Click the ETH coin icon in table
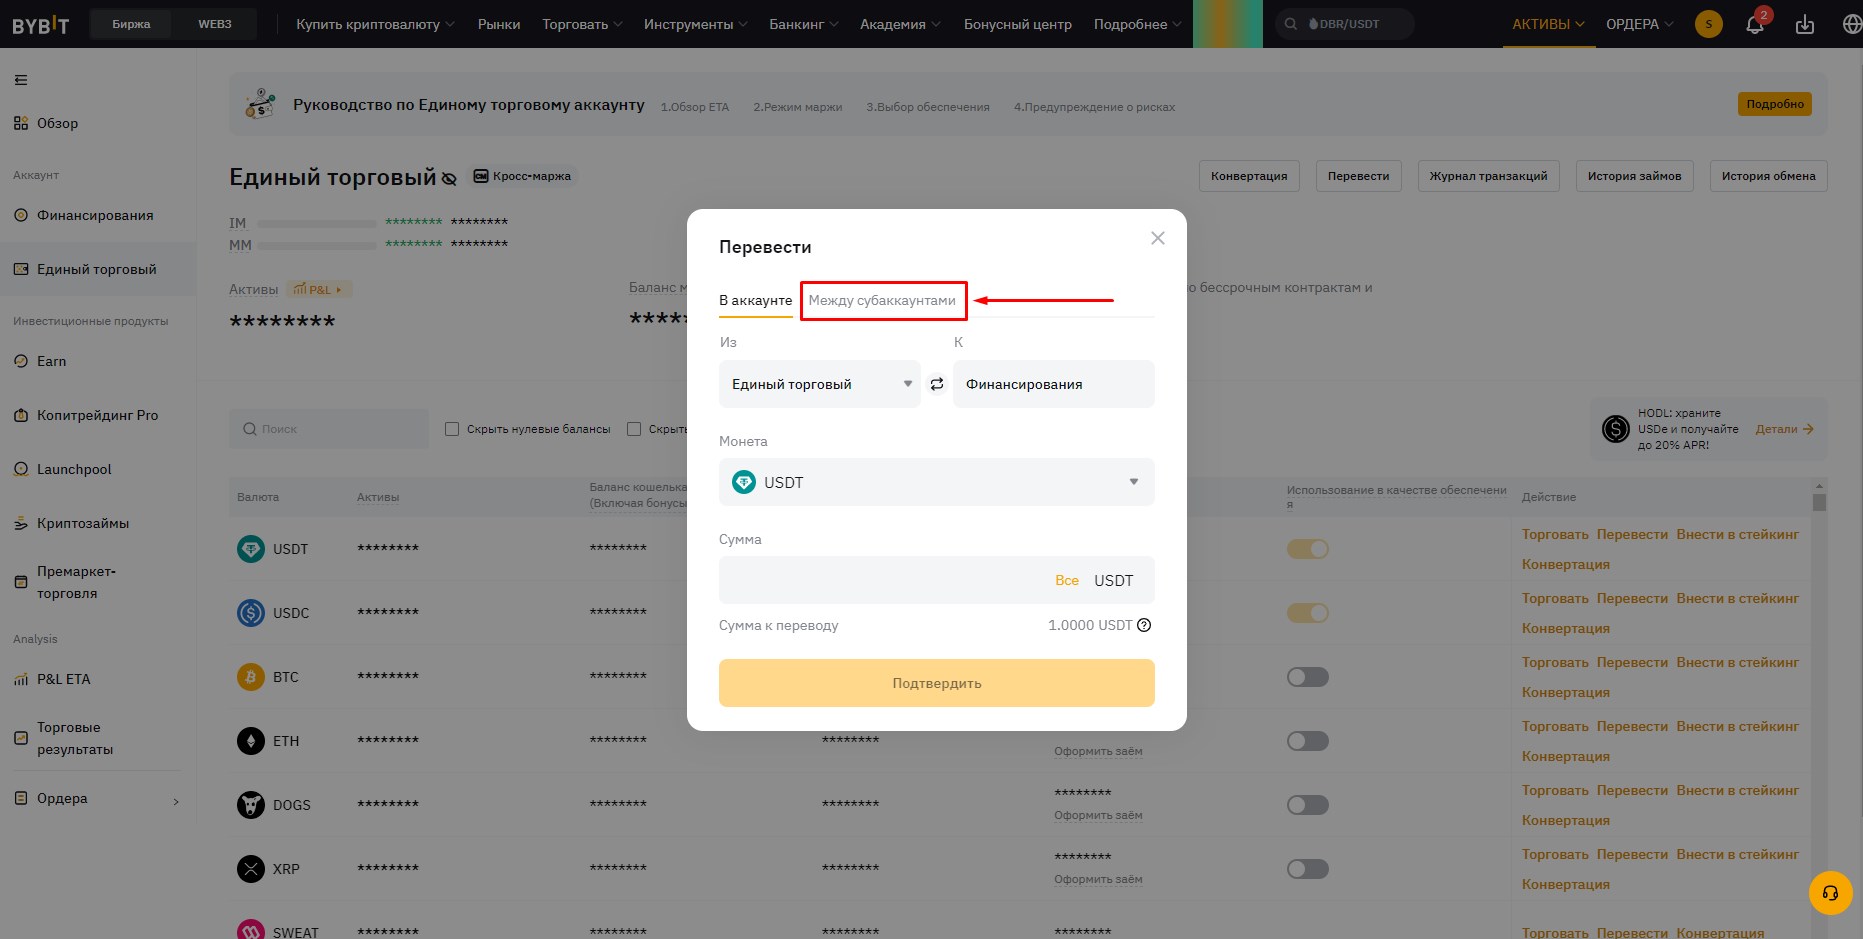Image resolution: width=1863 pixels, height=939 pixels. coord(251,741)
